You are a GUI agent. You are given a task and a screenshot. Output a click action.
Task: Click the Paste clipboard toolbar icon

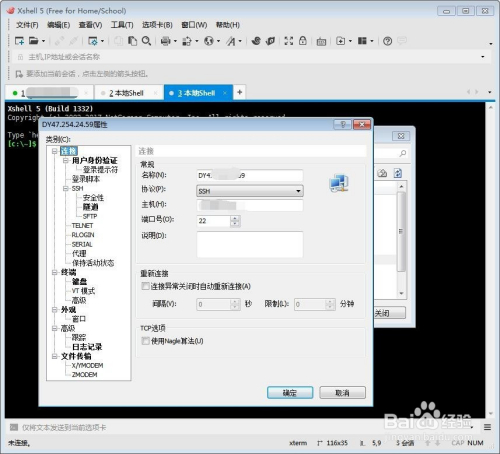click(132, 41)
